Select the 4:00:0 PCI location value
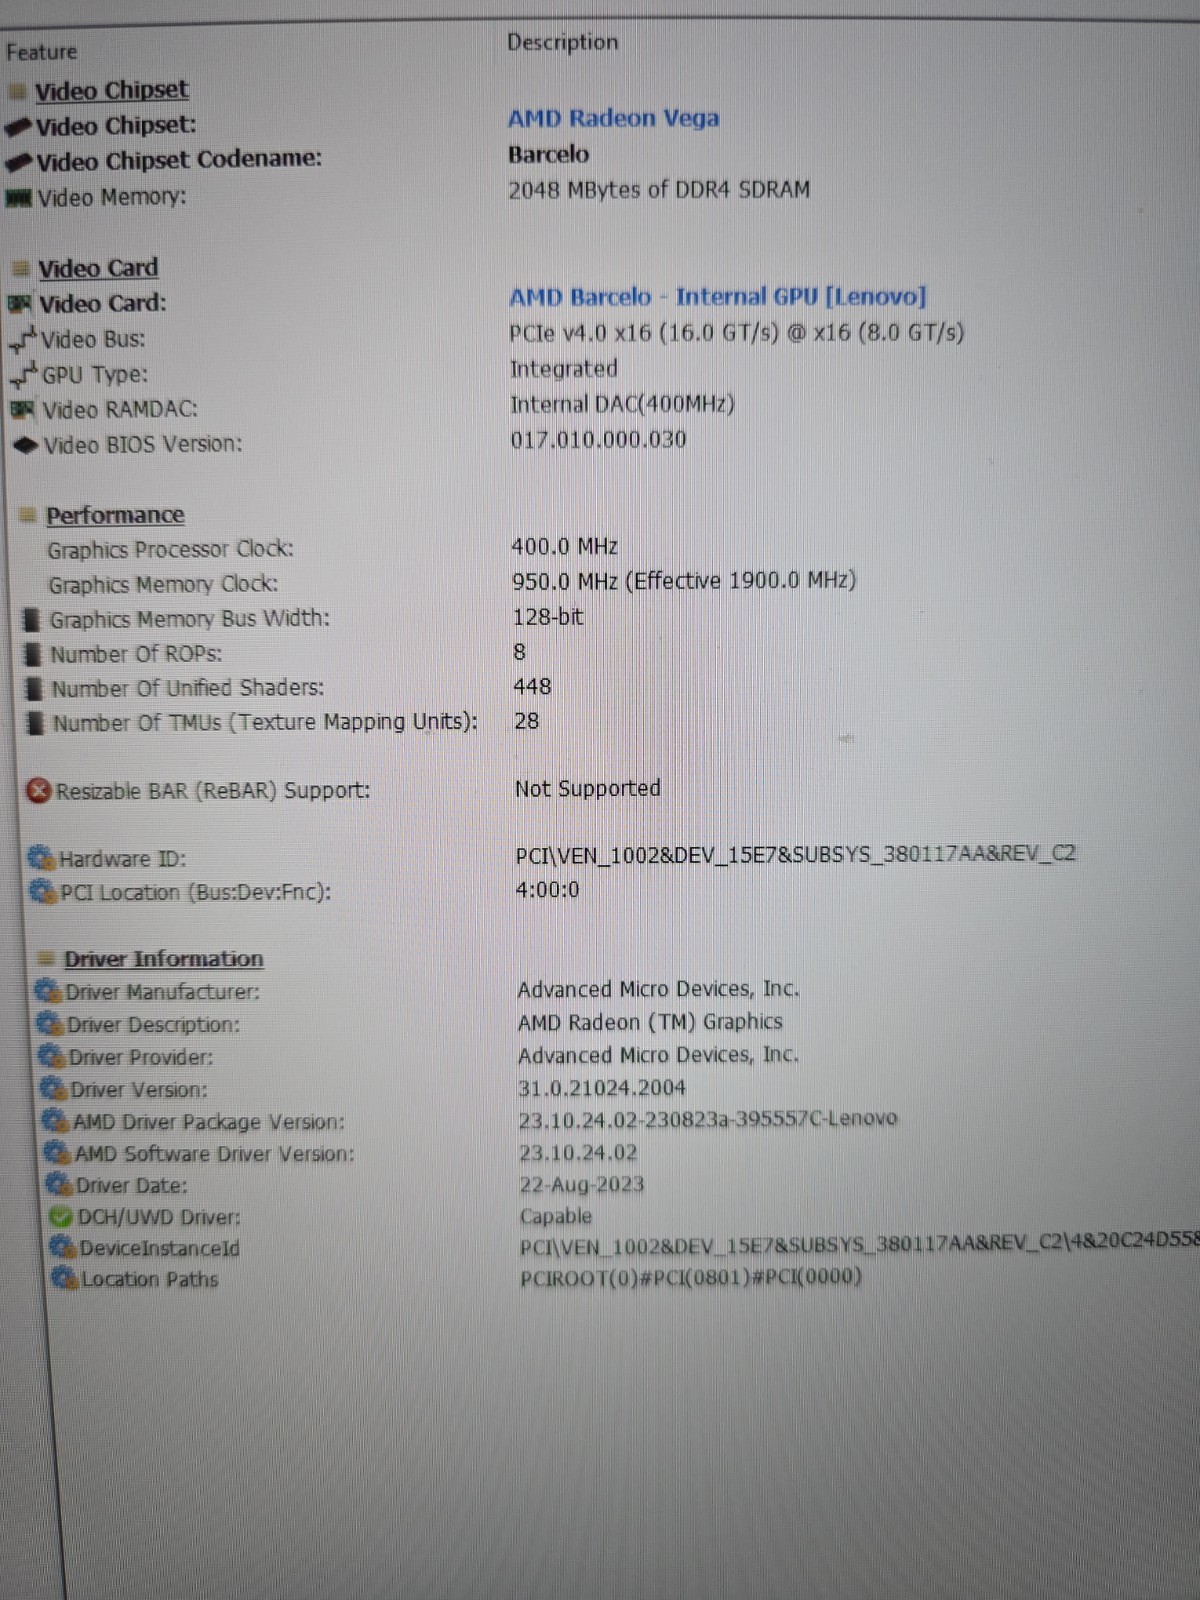Viewport: 1200px width, 1600px height. click(547, 889)
